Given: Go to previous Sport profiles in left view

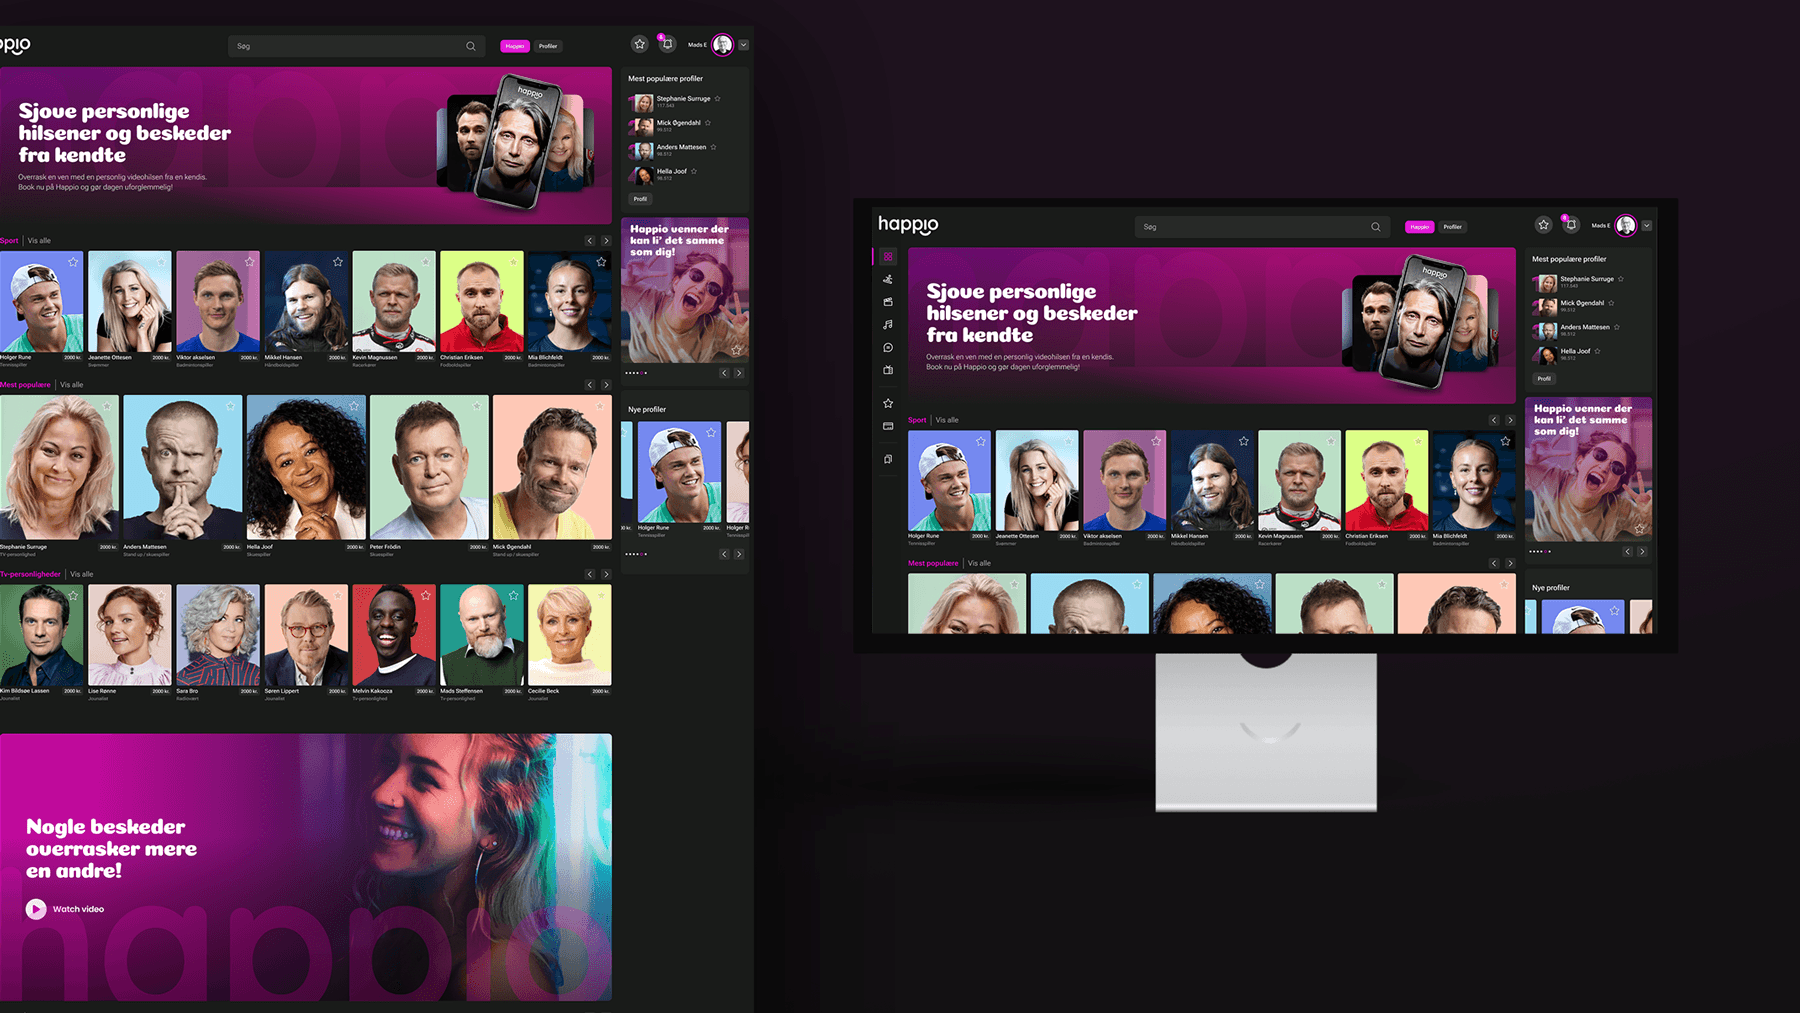Looking at the screenshot, I should pos(590,241).
